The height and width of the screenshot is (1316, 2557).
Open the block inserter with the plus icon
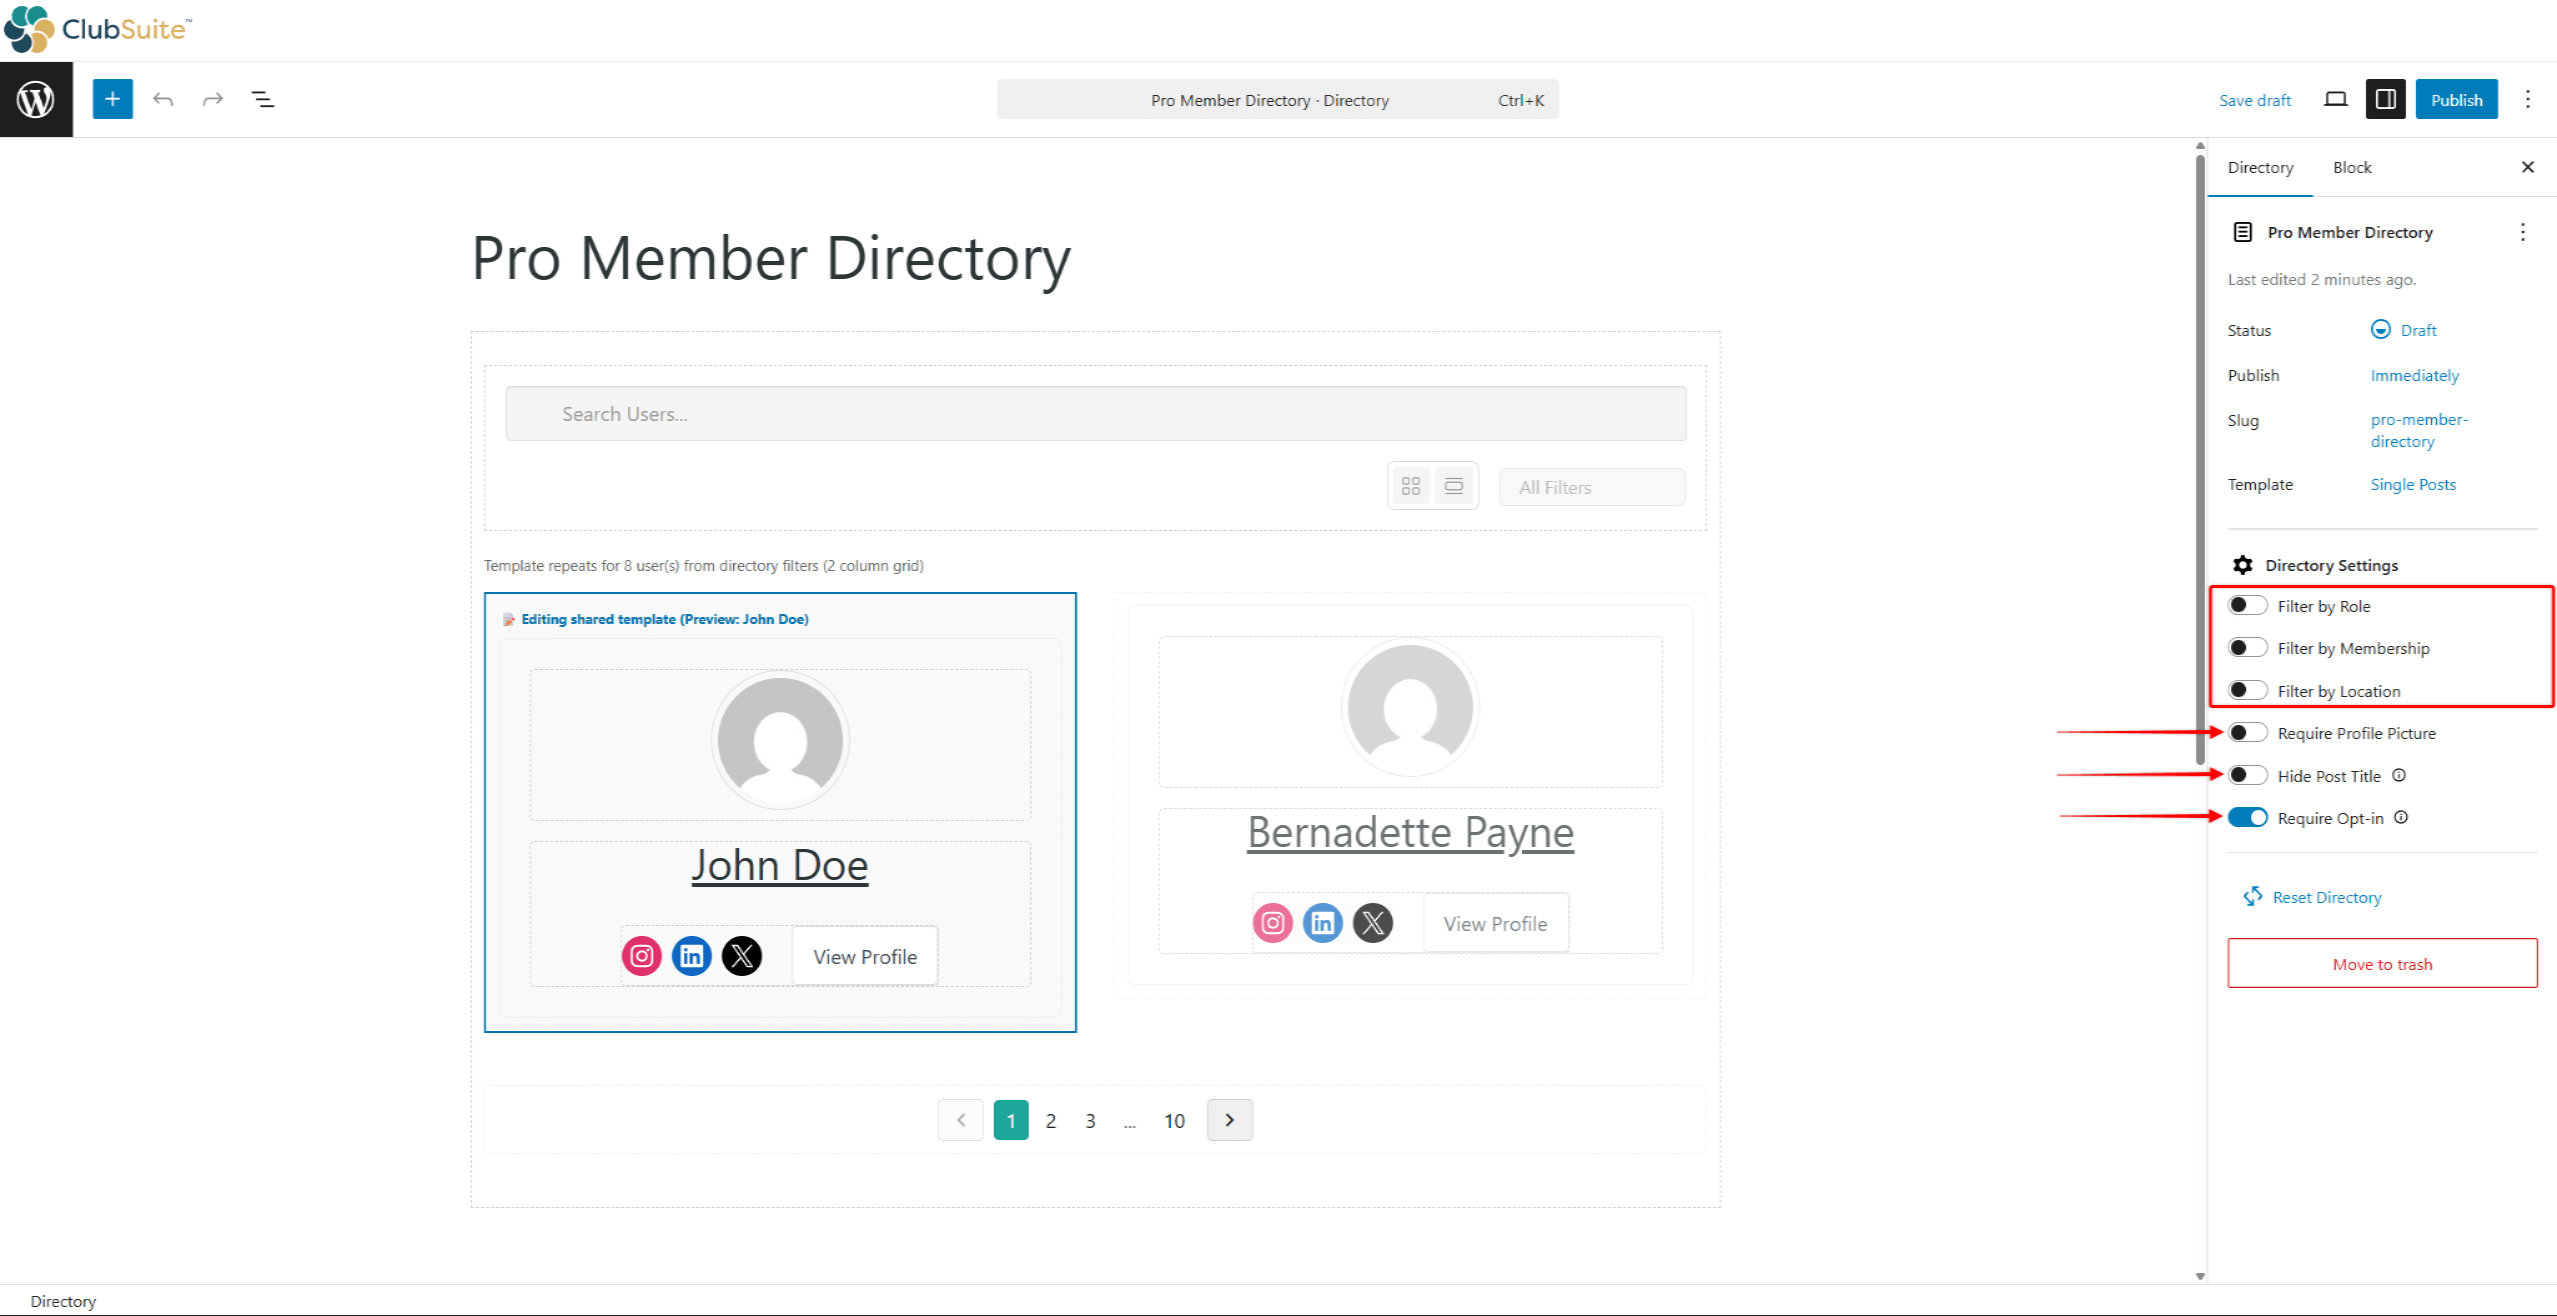112,99
